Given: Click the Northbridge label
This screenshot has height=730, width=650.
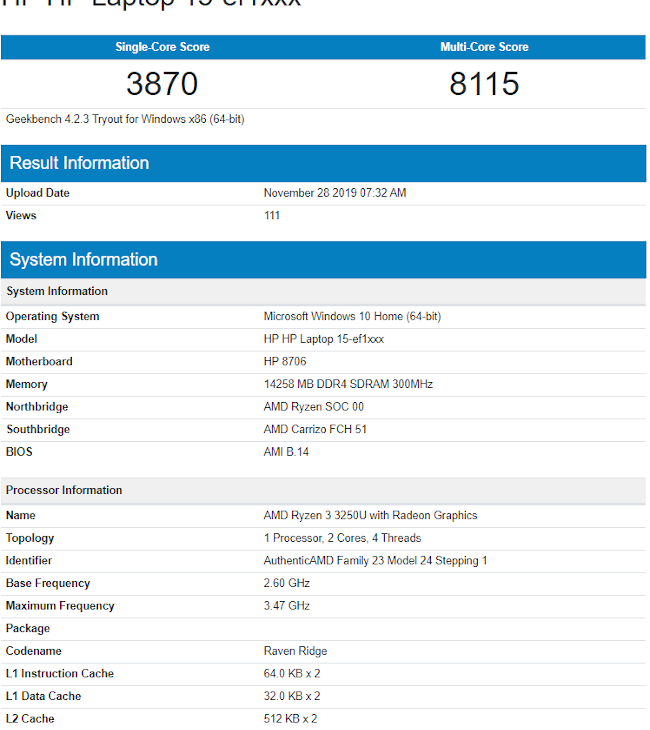Looking at the screenshot, I should click(37, 407).
